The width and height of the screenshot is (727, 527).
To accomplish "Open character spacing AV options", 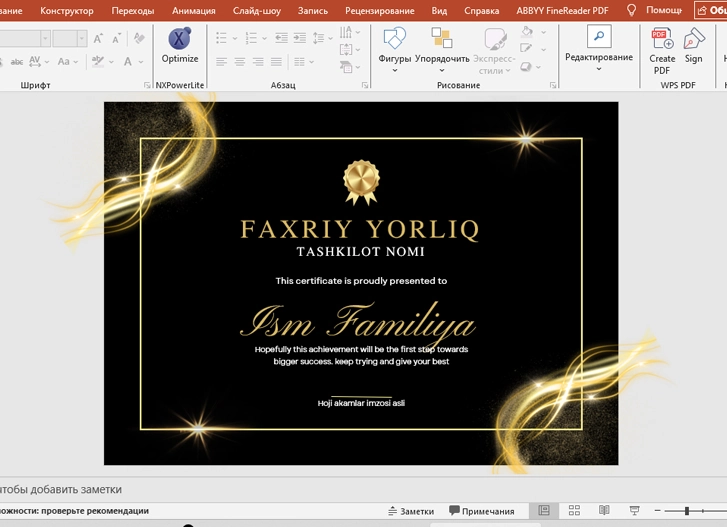I will tap(38, 62).
